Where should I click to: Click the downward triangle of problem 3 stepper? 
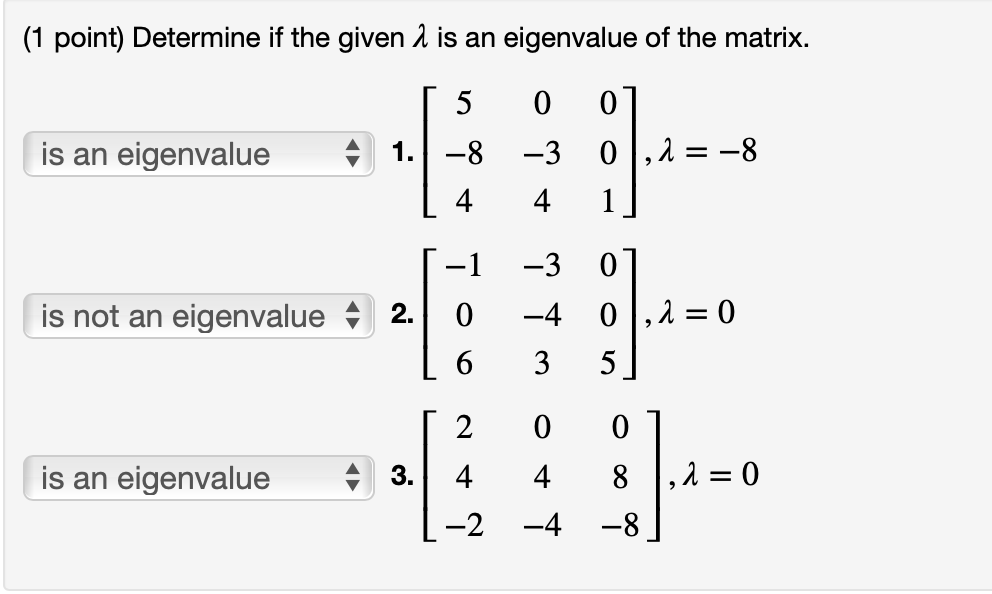coord(353,483)
